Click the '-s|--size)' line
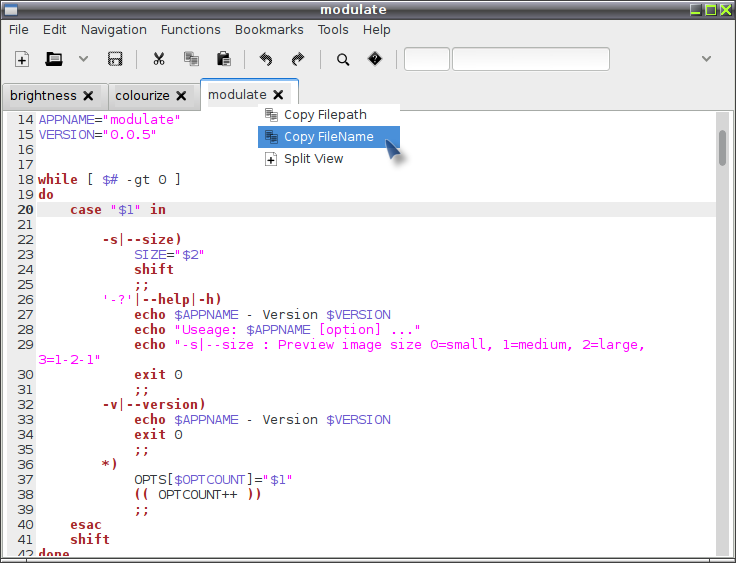This screenshot has height=563, width=736. 142,239
